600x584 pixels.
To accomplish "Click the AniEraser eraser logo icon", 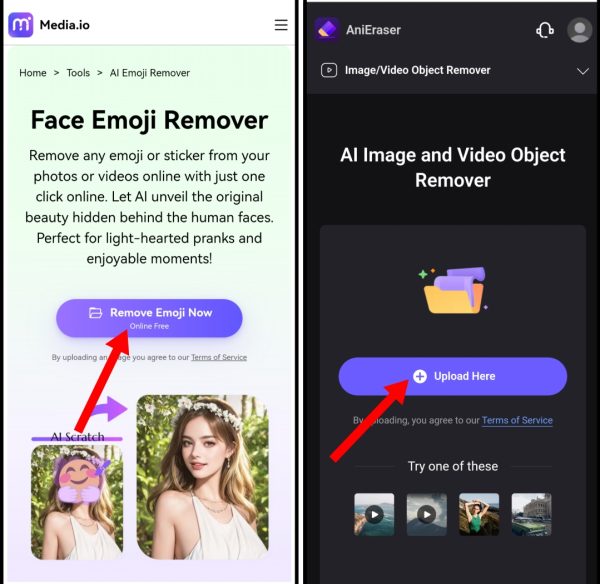I will [x=326, y=29].
